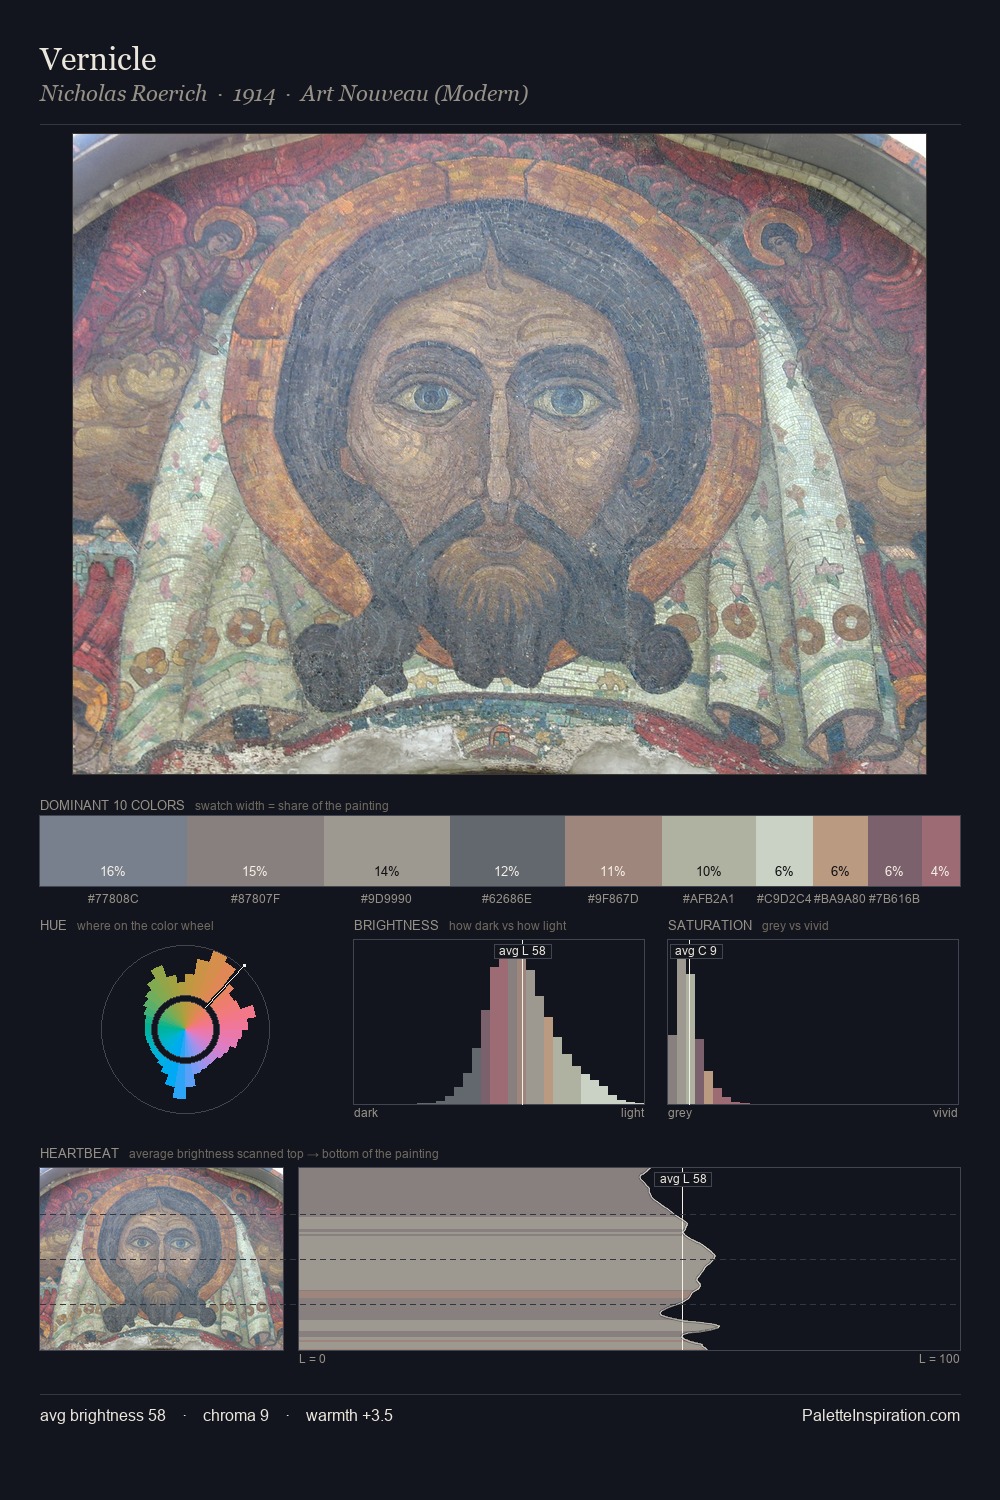Image resolution: width=1000 pixels, height=1500 pixels.
Task: Click the #87807F hex label
Action: click(x=255, y=899)
